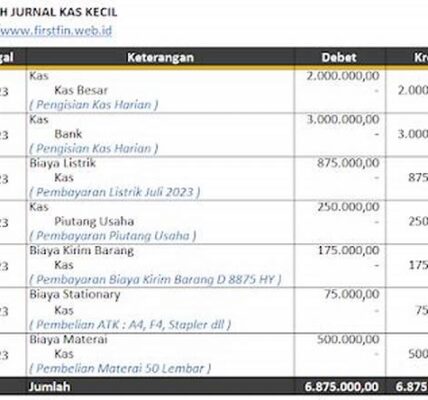Viewport: 428px width, 400px height.
Task: Select the debit value 500.000,00
Action: coord(348,339)
